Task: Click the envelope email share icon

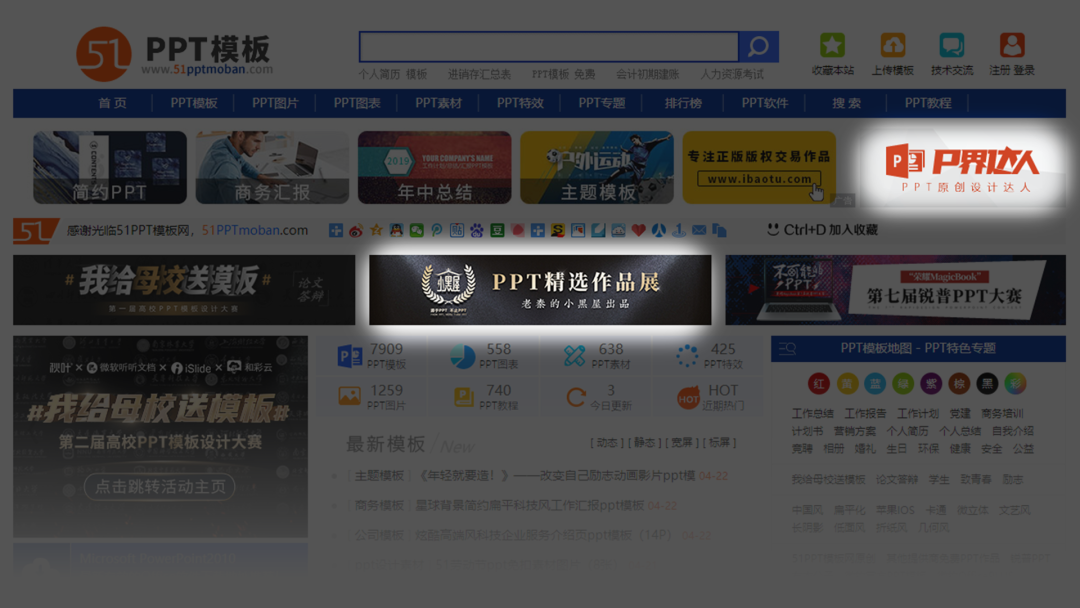Action: tap(699, 230)
